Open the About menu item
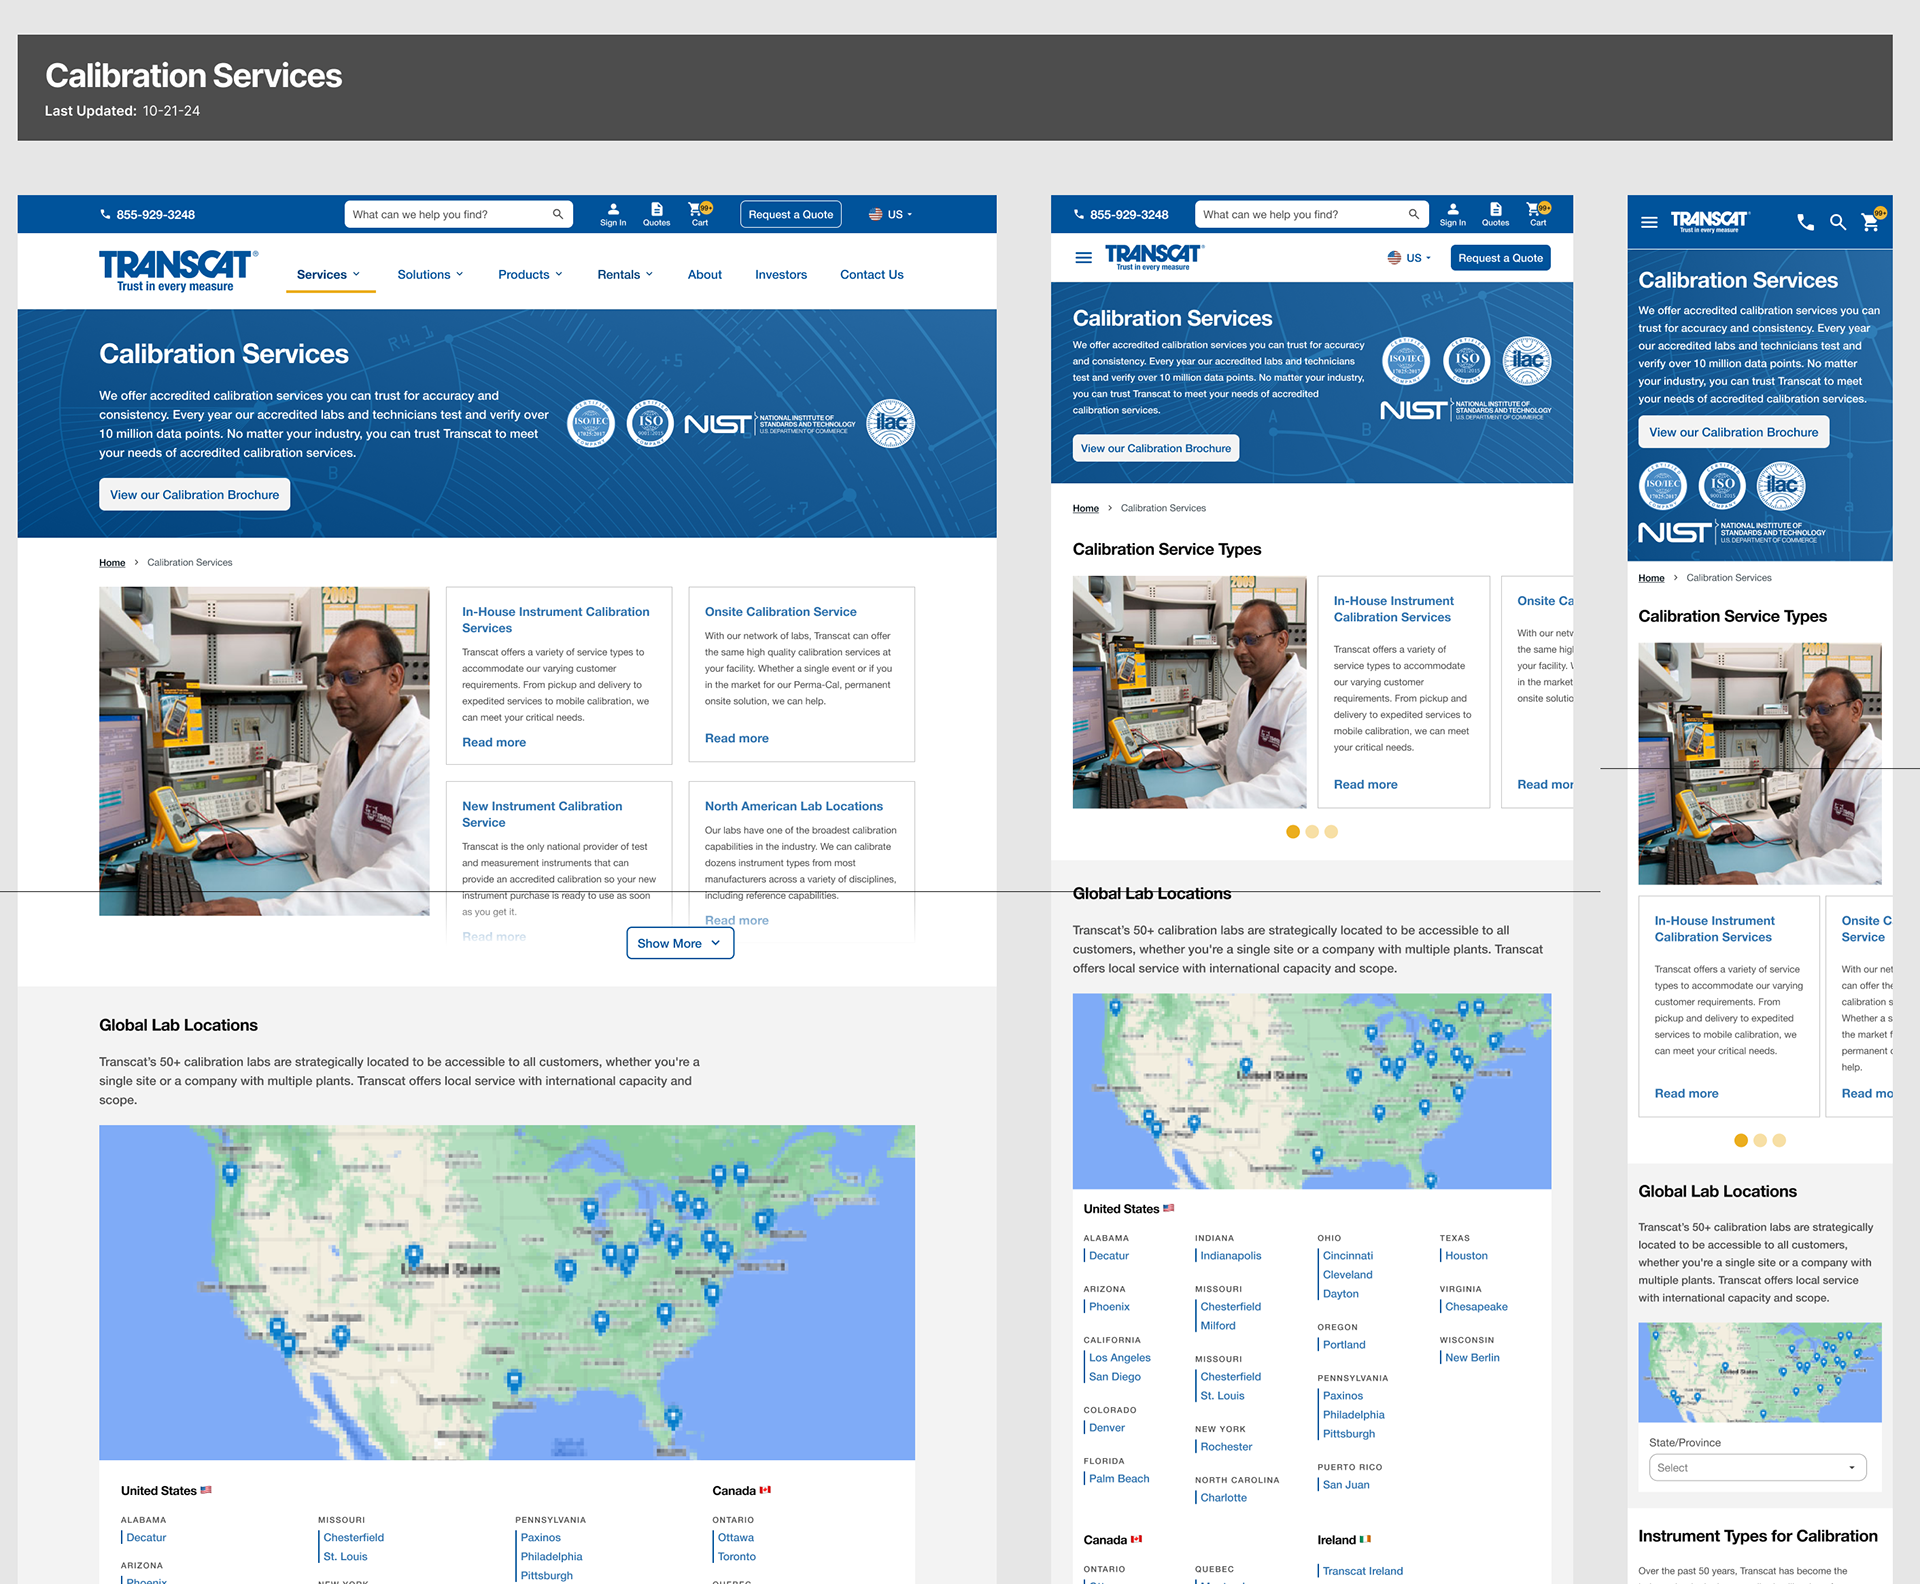The image size is (1920, 1584). coord(704,274)
